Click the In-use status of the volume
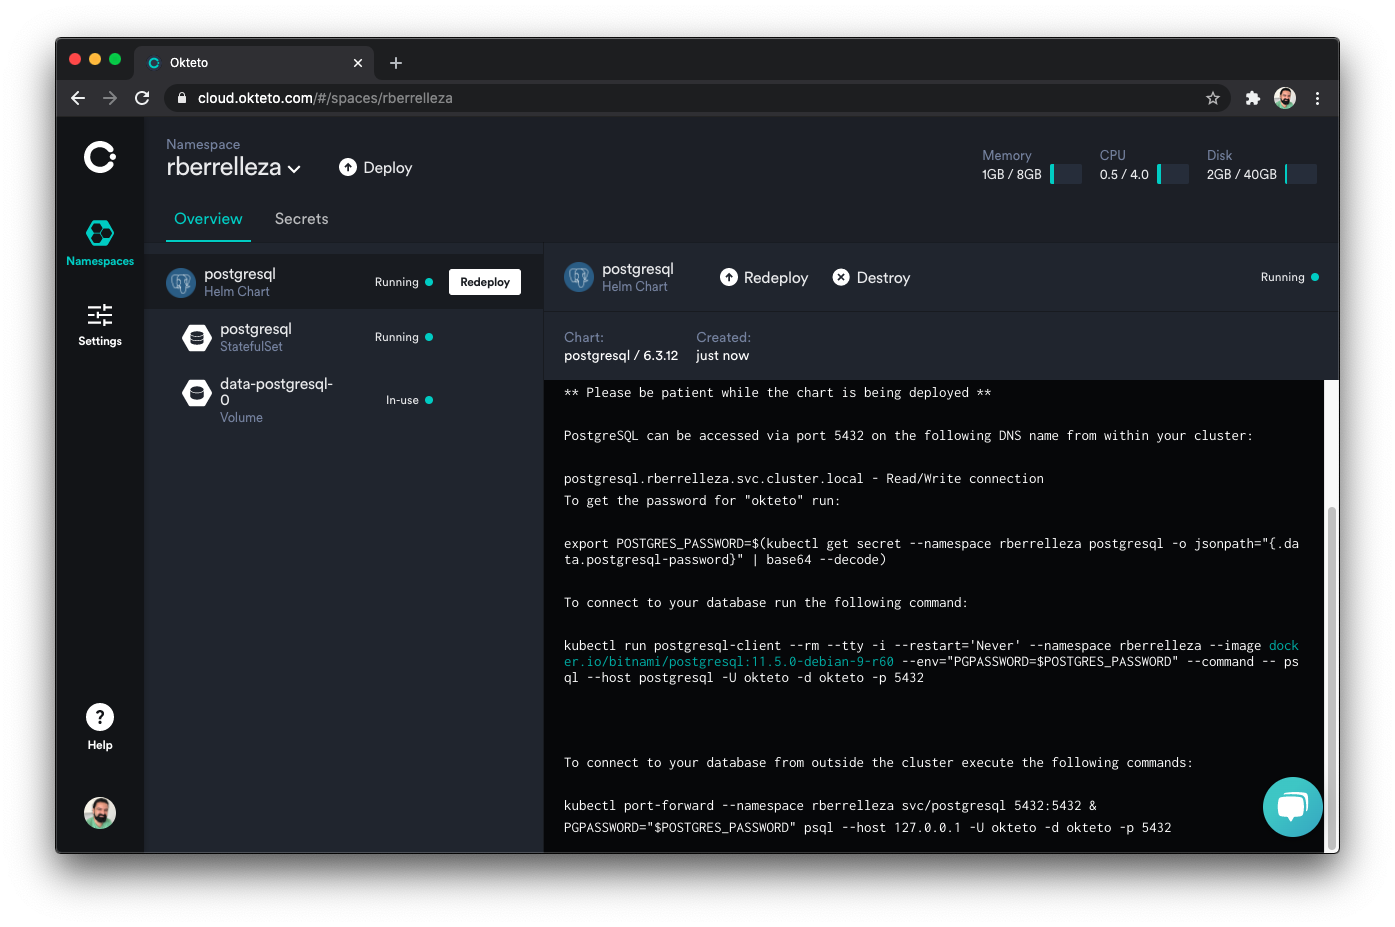1395x927 pixels. tap(409, 400)
